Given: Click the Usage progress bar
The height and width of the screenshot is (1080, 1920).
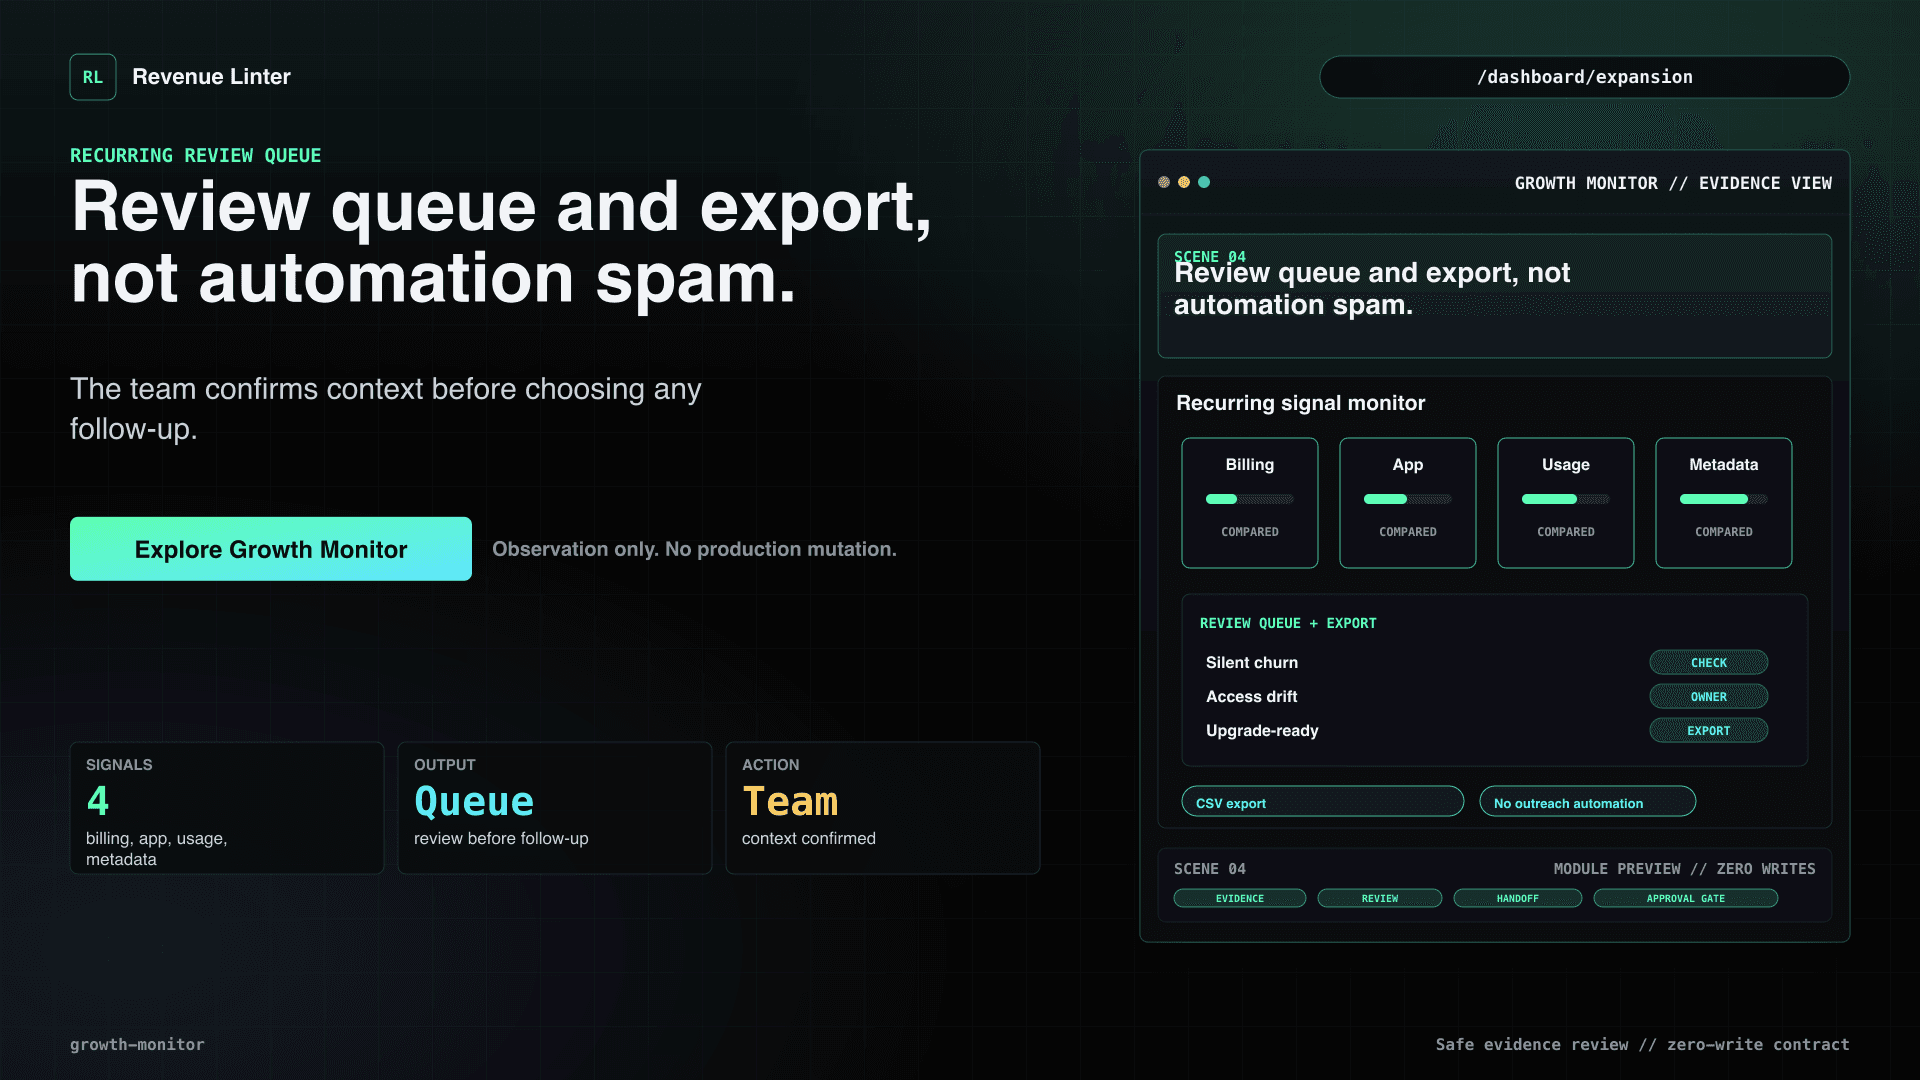Looking at the screenshot, I should tap(1566, 499).
